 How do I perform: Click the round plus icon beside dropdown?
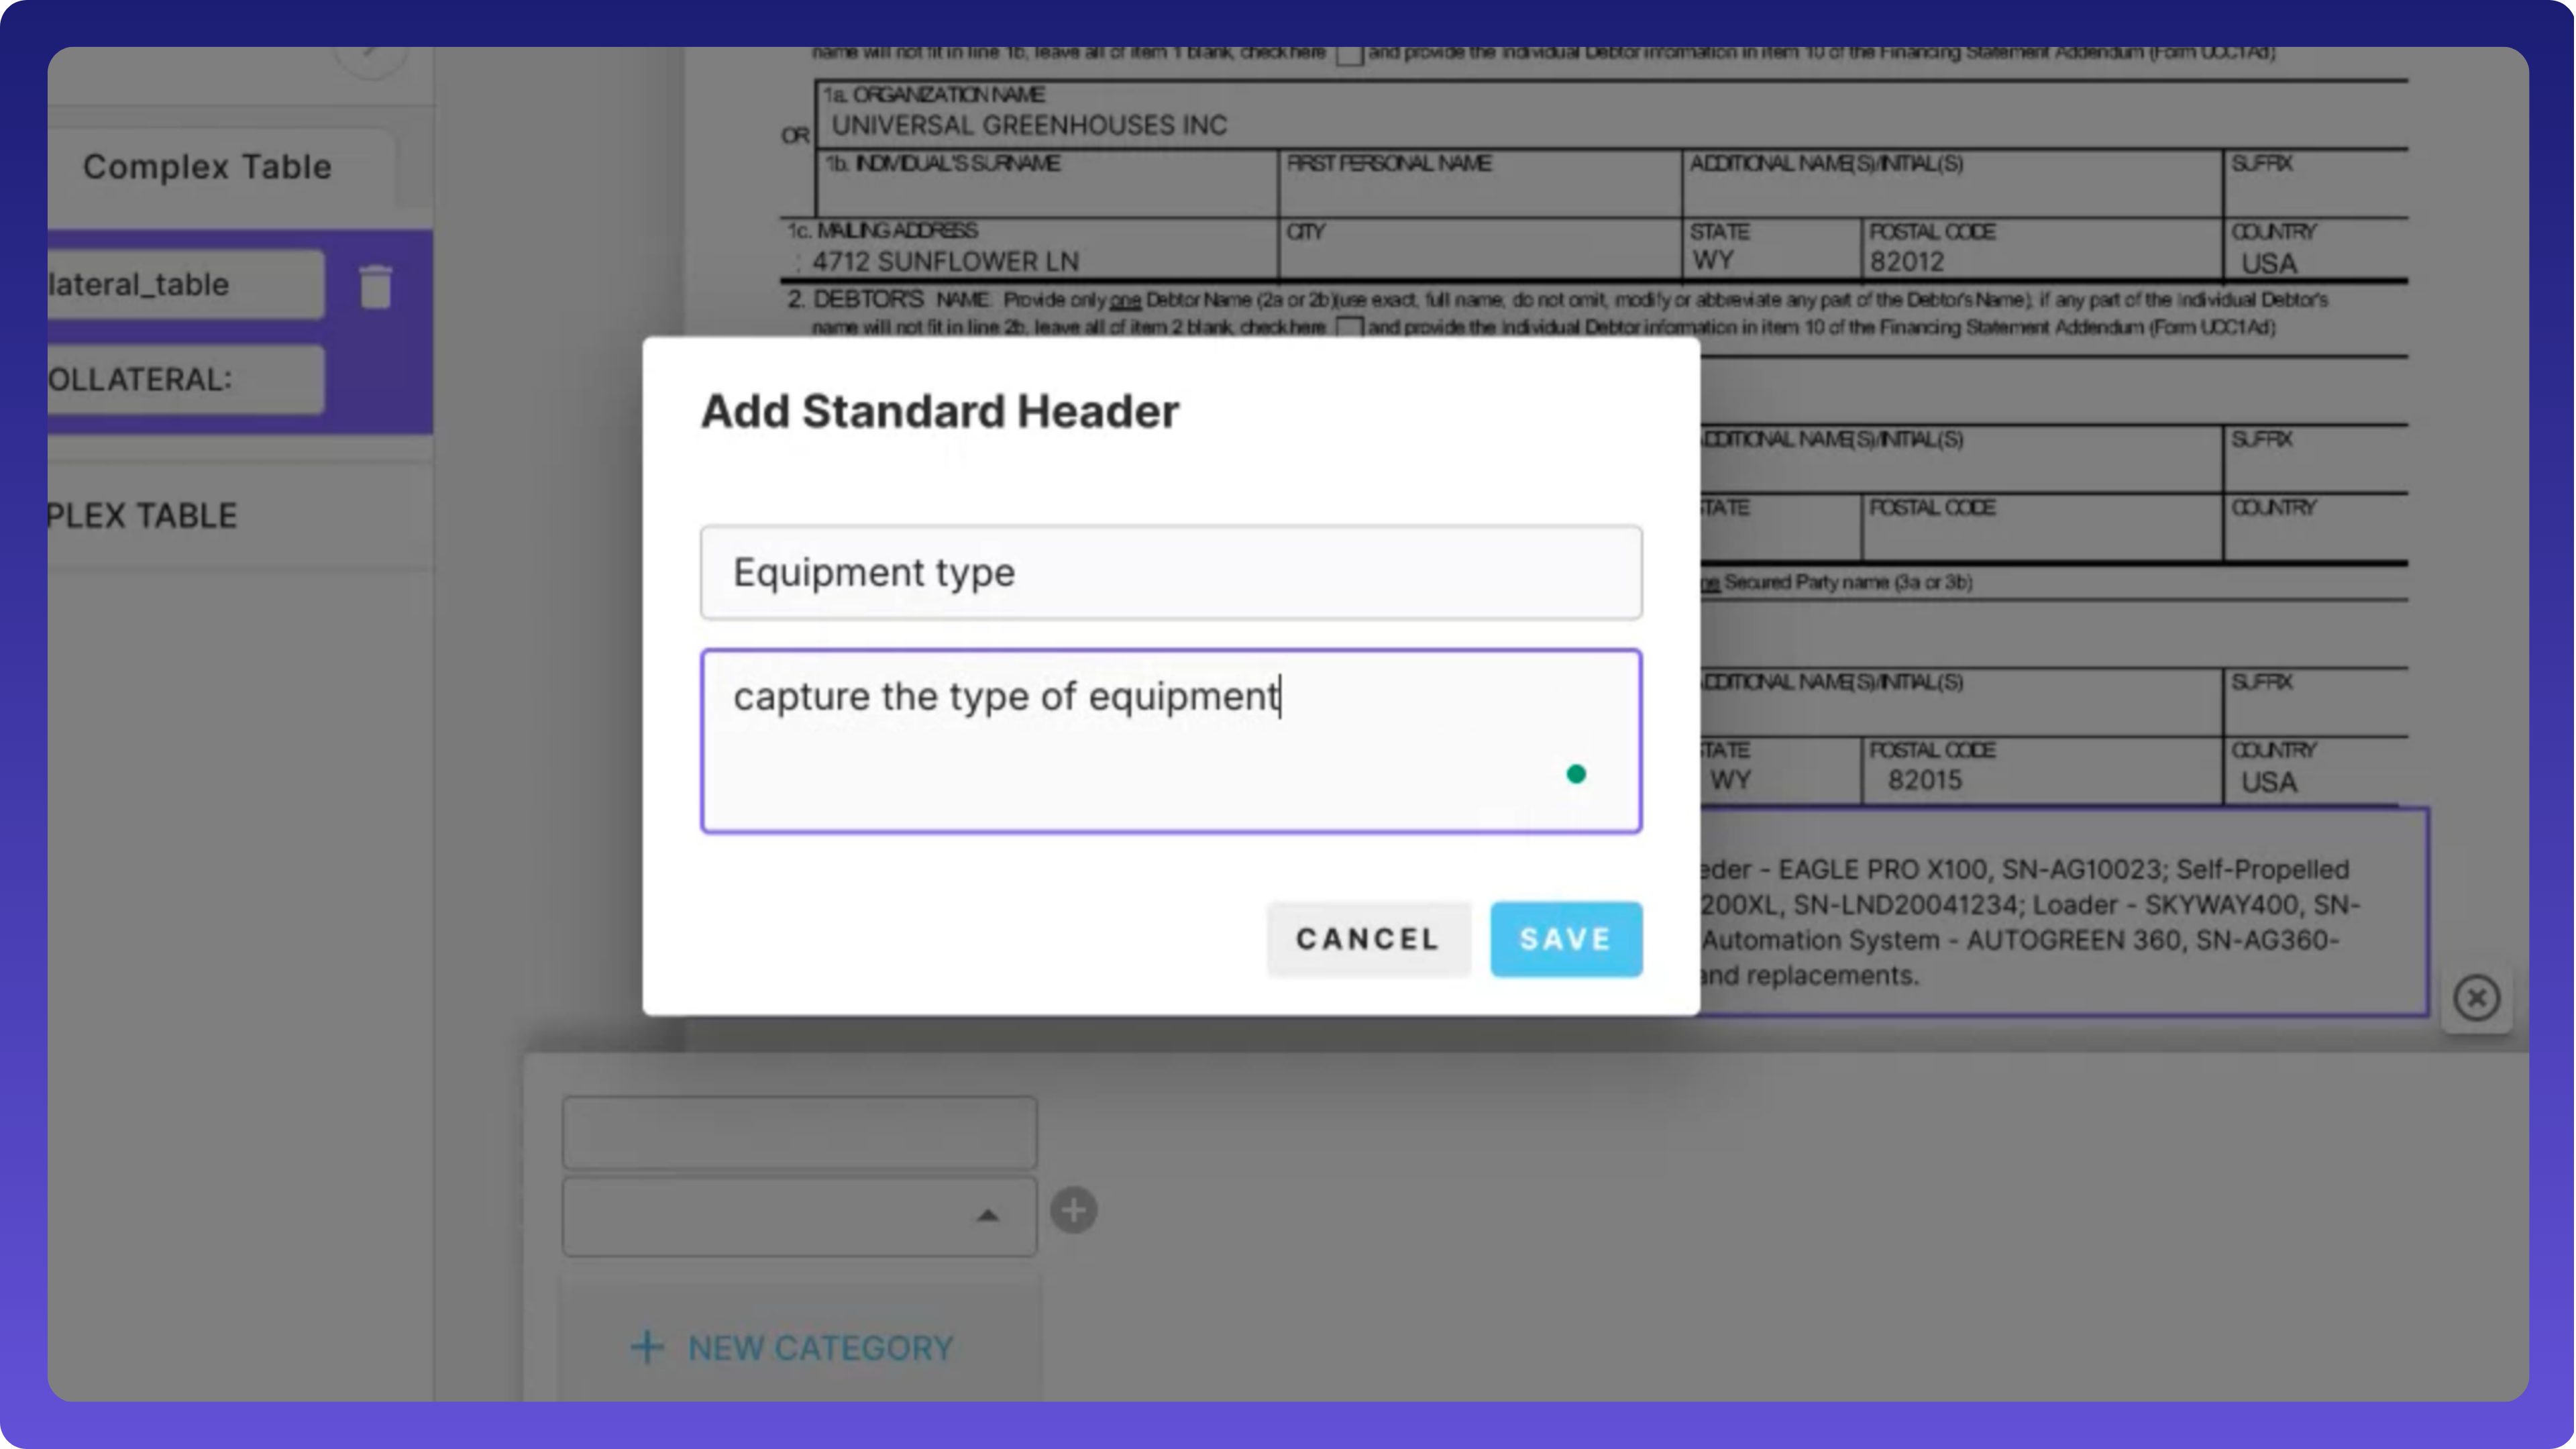click(x=1073, y=1211)
